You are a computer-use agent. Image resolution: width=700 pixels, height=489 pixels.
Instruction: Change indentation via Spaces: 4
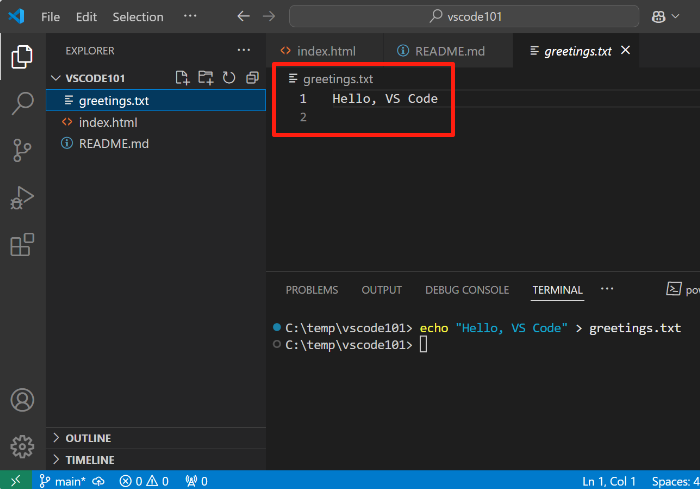pos(675,481)
